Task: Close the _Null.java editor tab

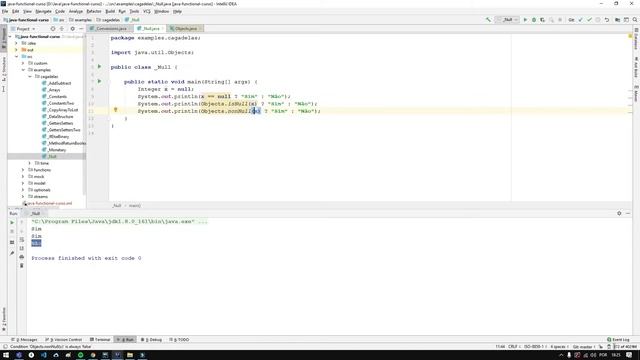Action: pos(162,29)
